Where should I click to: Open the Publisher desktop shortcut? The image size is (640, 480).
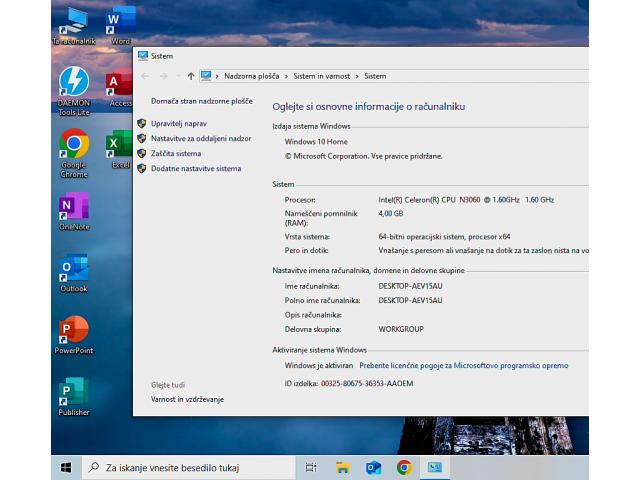coord(74,397)
